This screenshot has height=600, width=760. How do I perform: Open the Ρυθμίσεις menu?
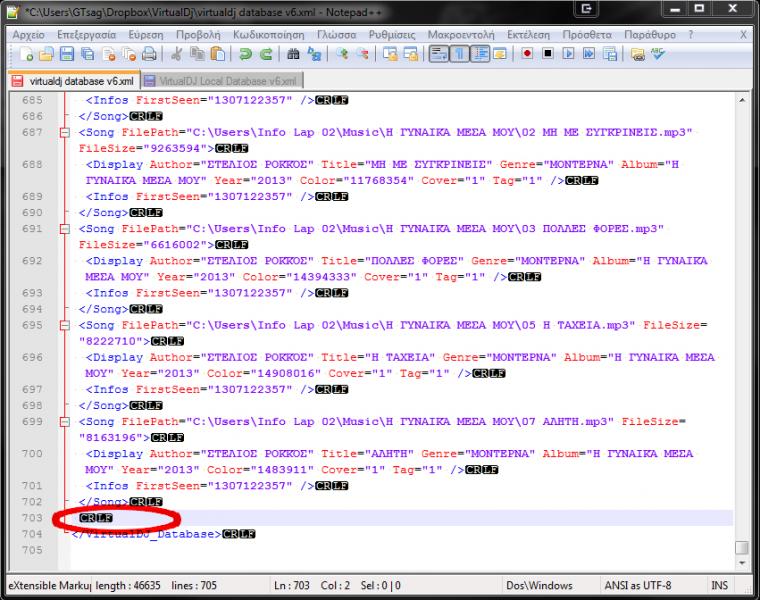tap(392, 35)
